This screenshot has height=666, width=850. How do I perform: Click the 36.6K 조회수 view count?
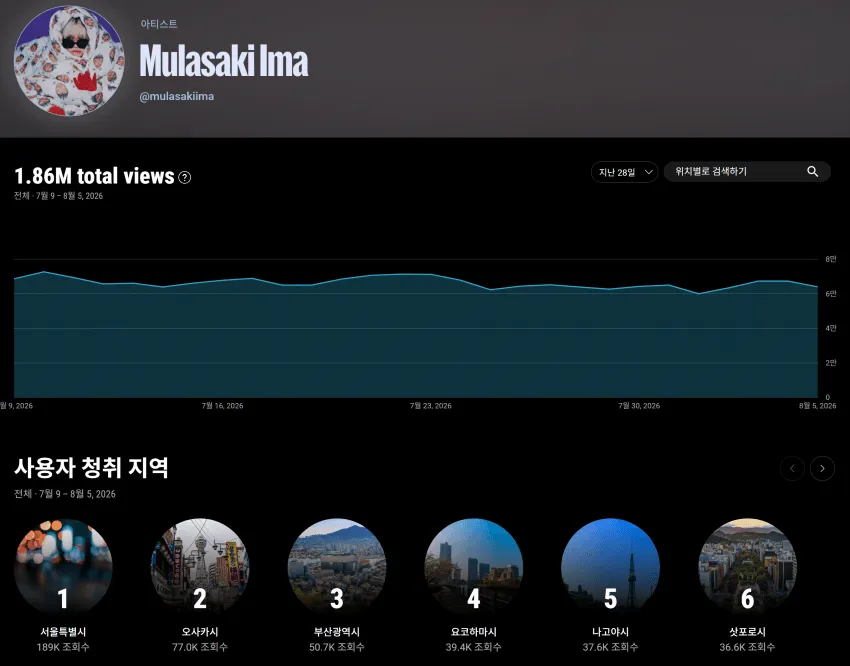tap(747, 647)
